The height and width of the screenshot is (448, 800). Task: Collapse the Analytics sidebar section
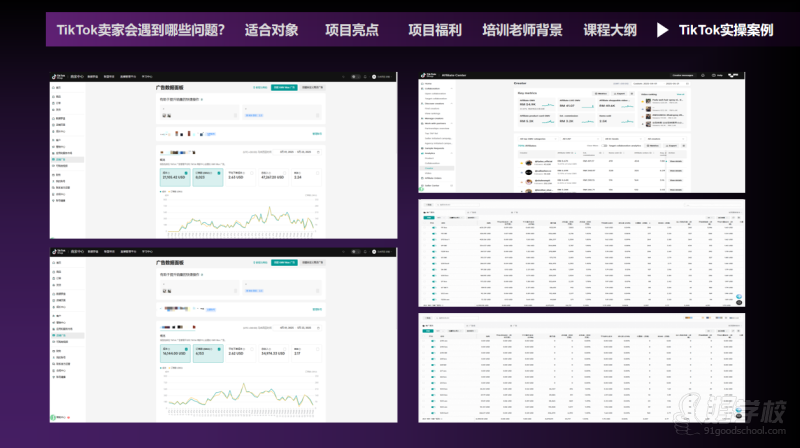(x=452, y=153)
